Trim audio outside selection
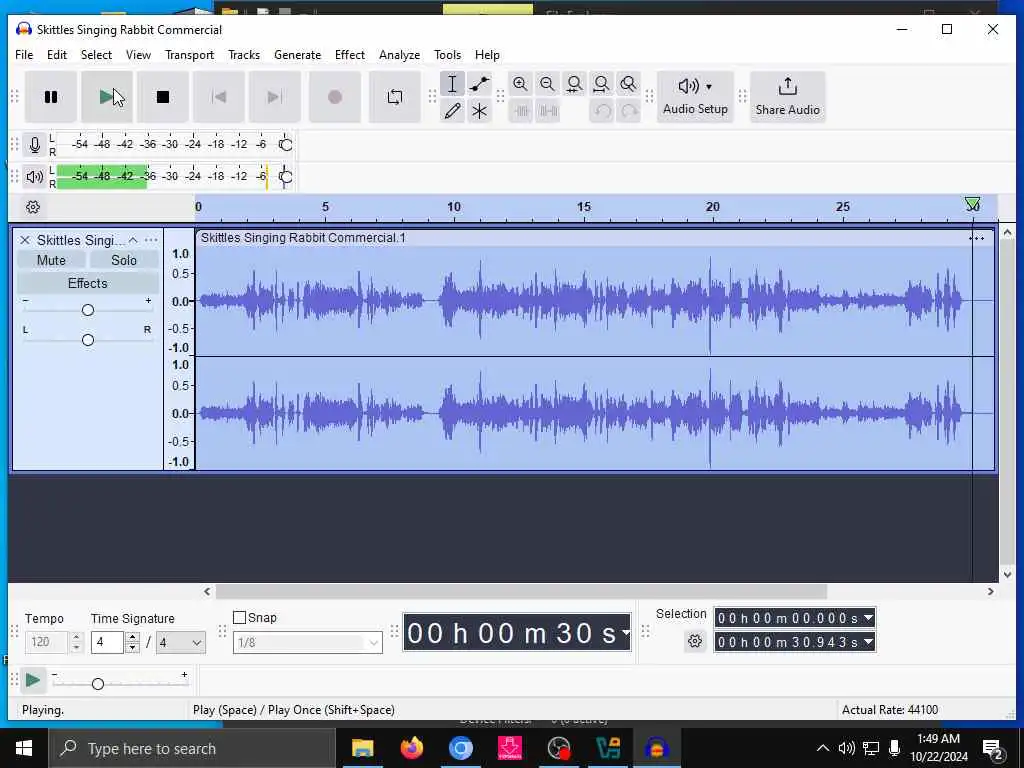Viewport: 1024px width, 768px height. 521,111
